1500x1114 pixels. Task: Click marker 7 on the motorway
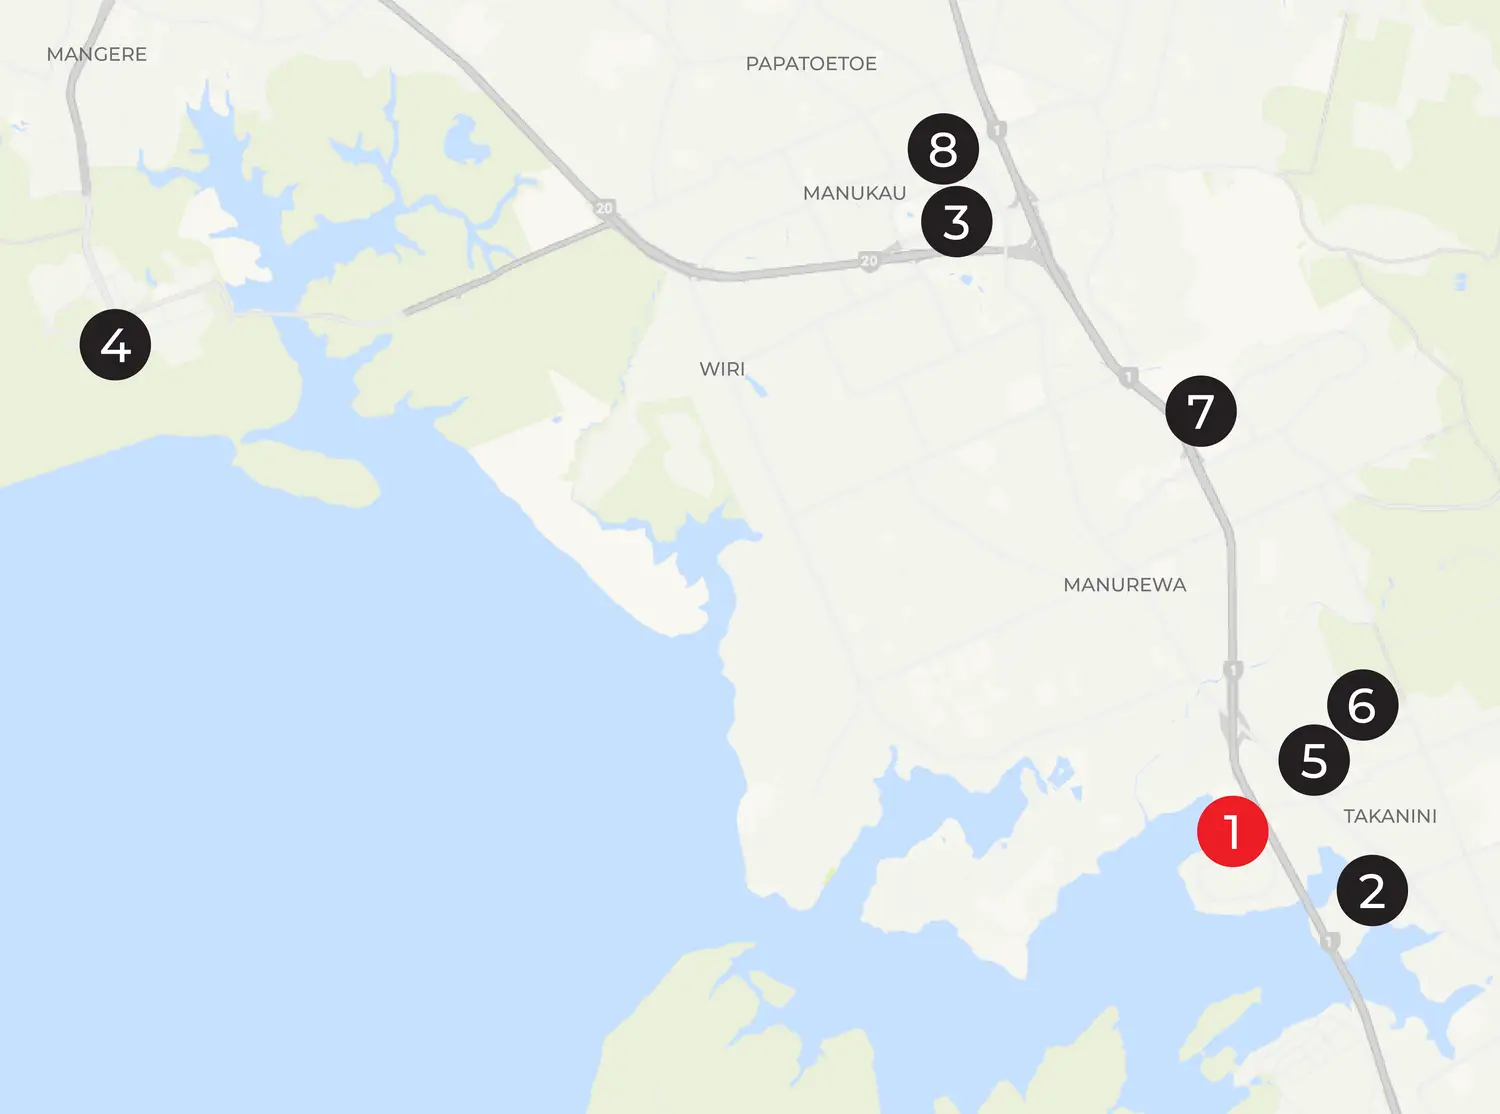coord(1201,411)
